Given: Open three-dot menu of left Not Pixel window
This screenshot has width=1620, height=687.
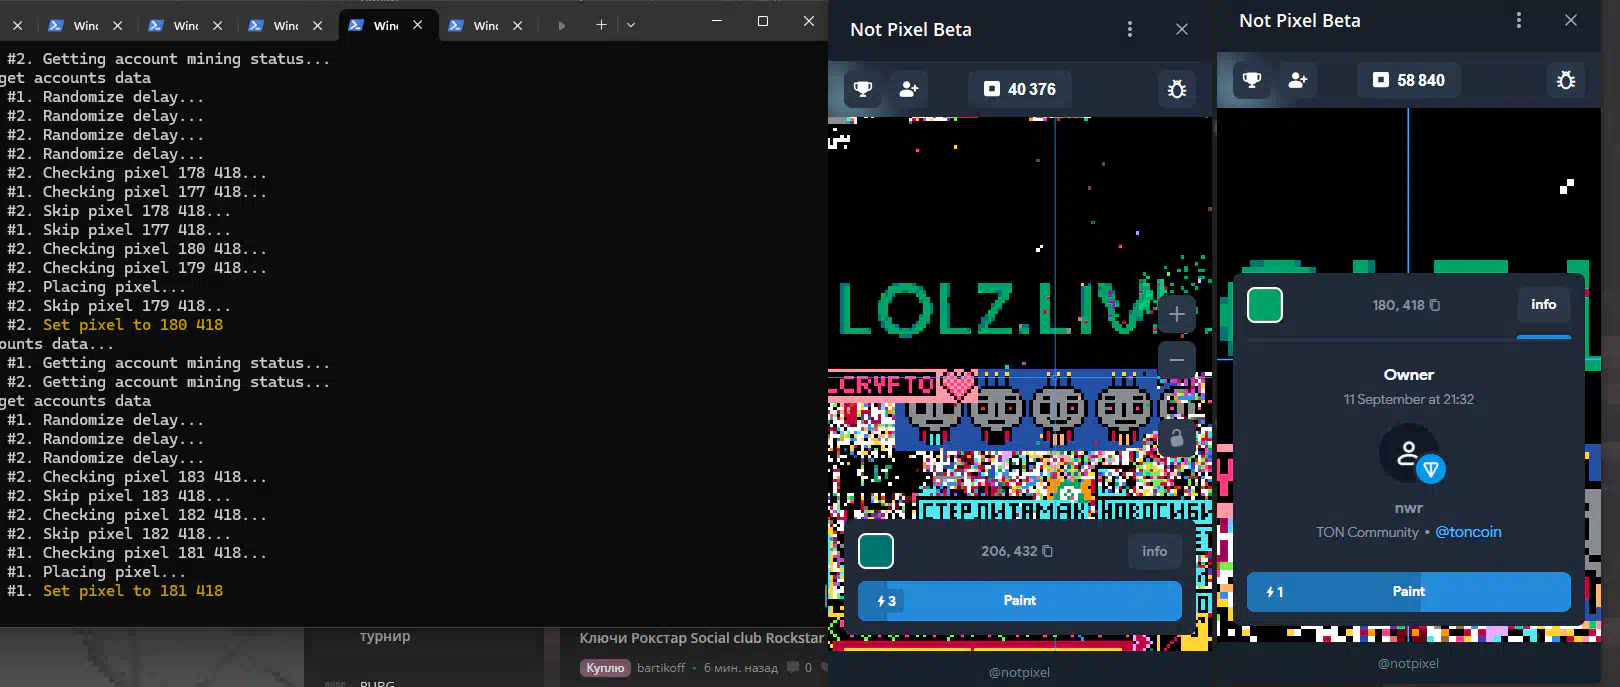Looking at the screenshot, I should (x=1130, y=30).
